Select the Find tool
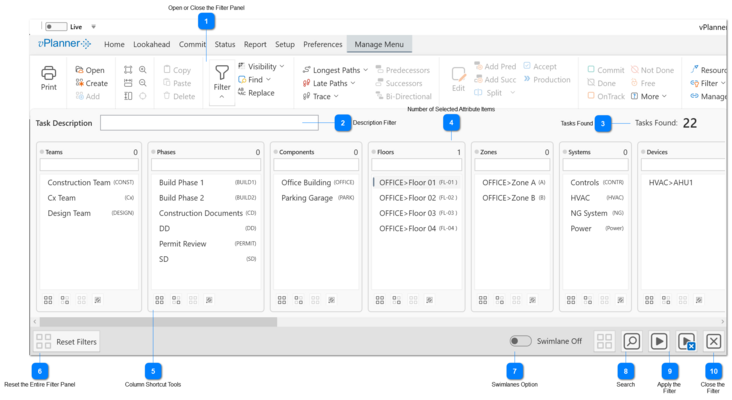Screen dimensions: 732x400 [x=250, y=80]
